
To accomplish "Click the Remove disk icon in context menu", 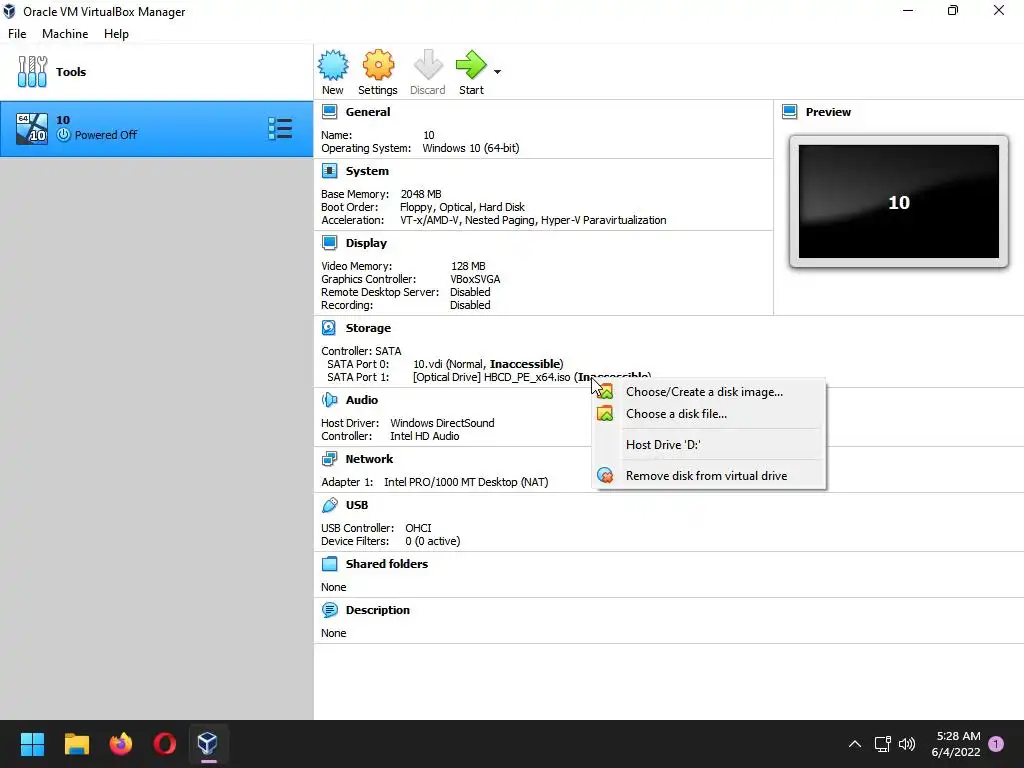I will (605, 475).
